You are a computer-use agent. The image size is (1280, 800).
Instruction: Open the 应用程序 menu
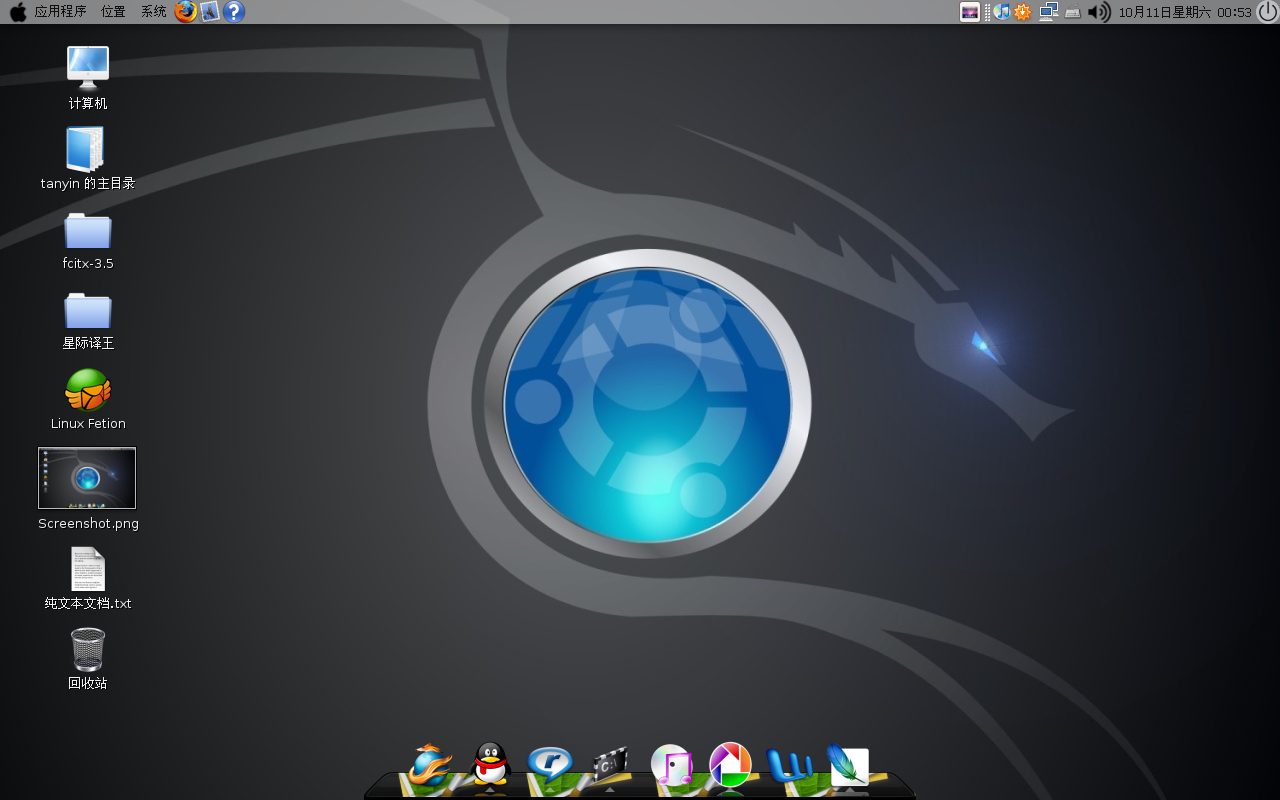60,12
